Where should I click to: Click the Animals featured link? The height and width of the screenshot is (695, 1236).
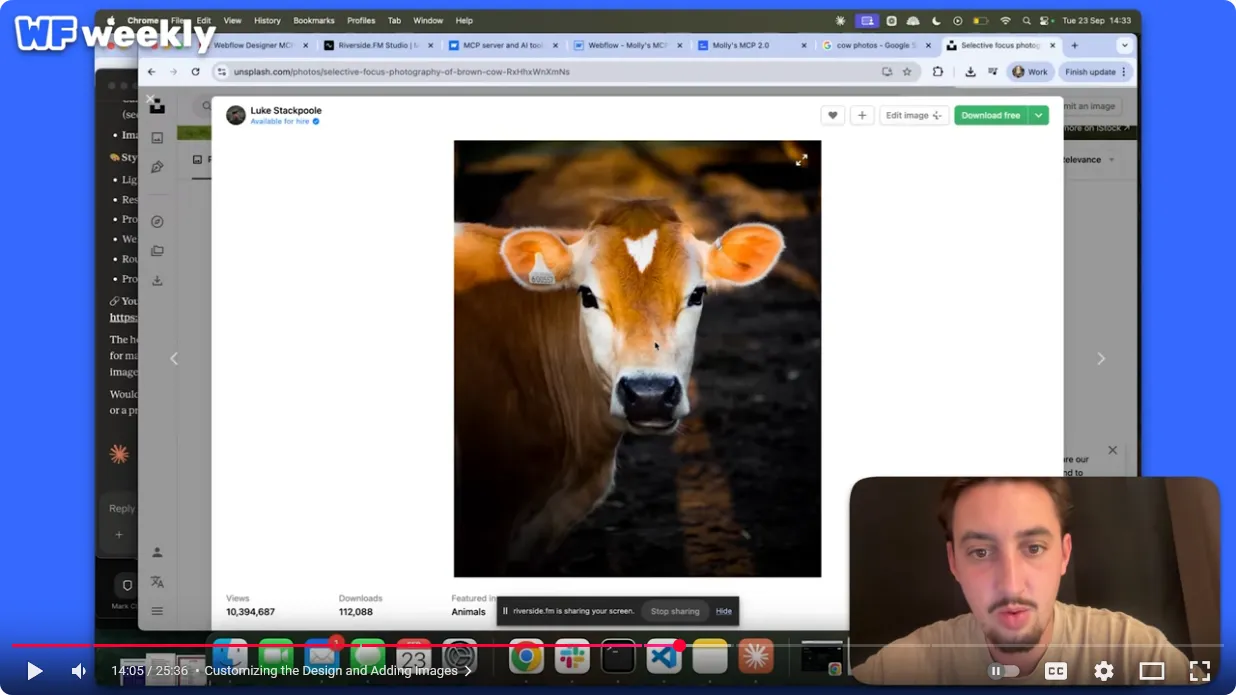468,612
